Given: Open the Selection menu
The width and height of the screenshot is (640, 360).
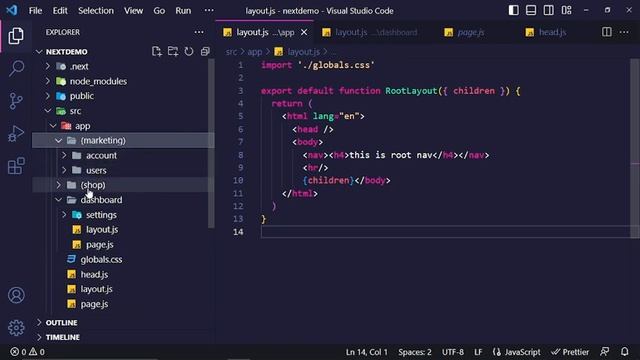Looking at the screenshot, I should tap(96, 11).
